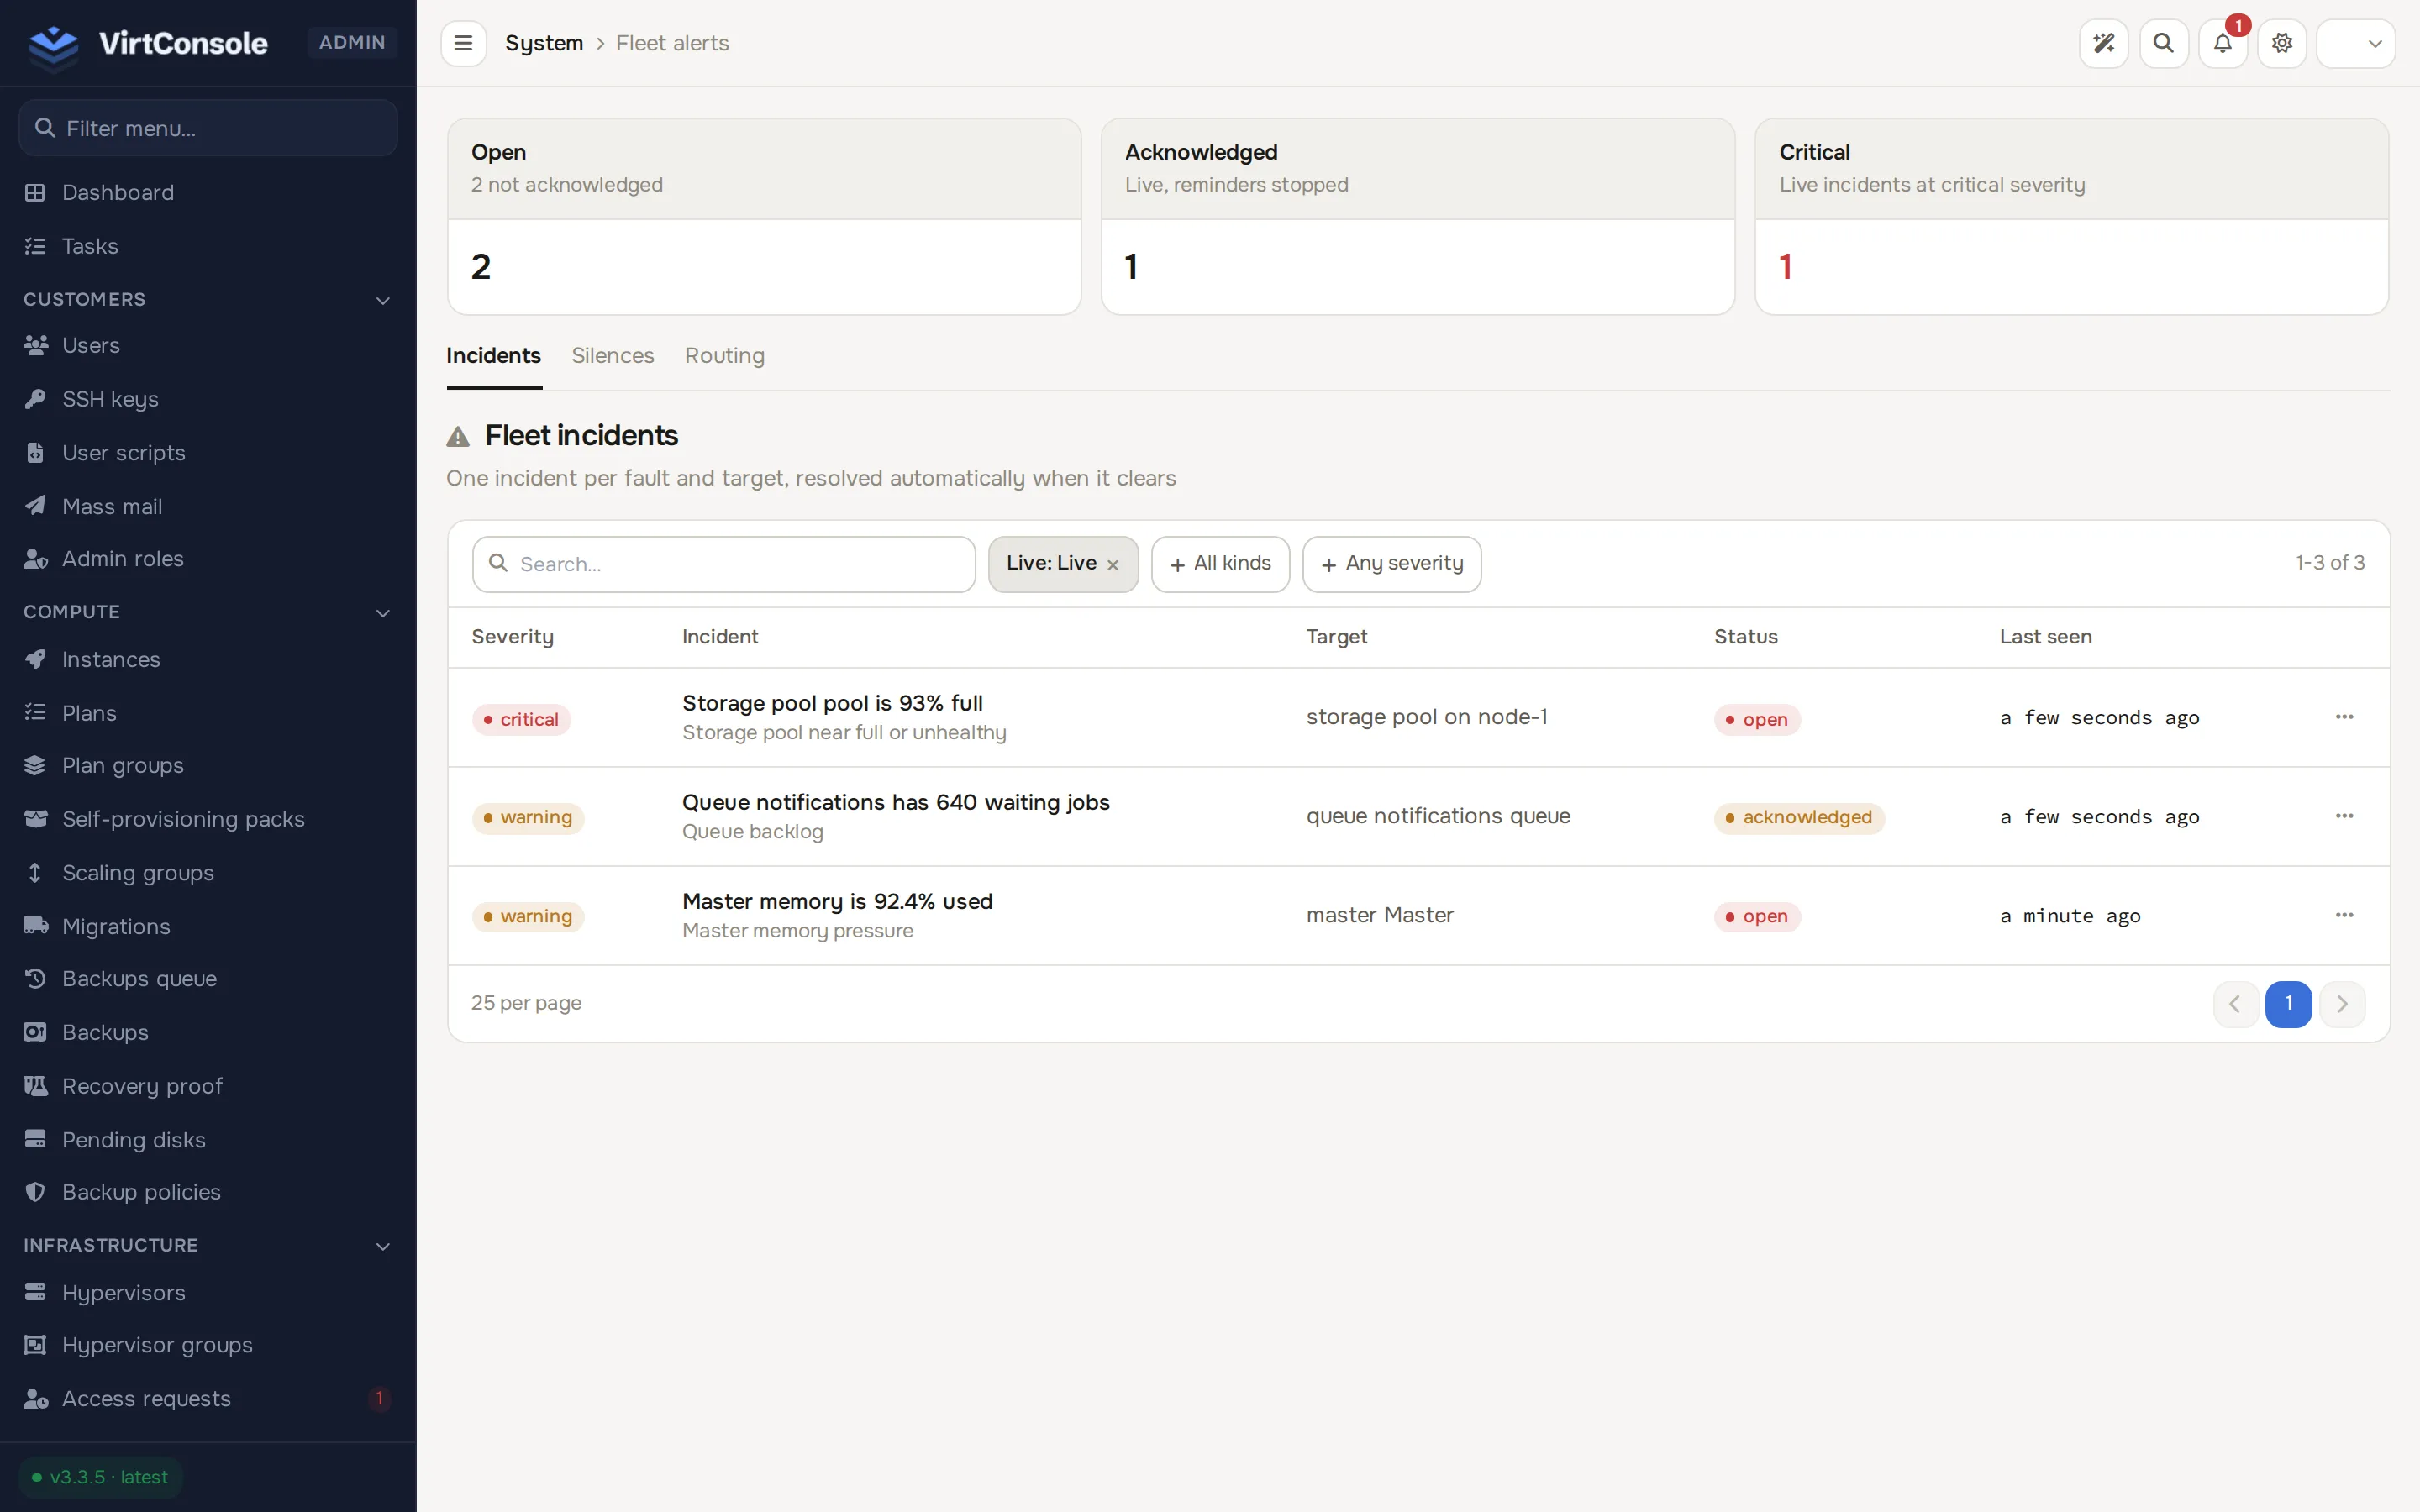
Task: Open Master memory is 92.4% used incident
Action: 837,901
